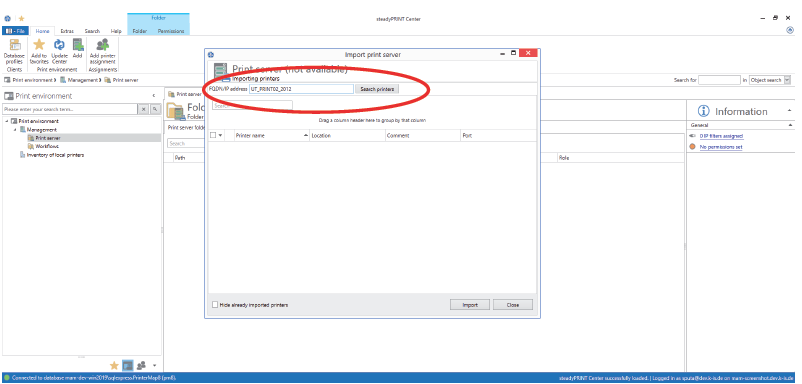This screenshot has height=384, width=802.
Task: Switch to the Help ribbon tab
Action: pyautogui.click(x=116, y=31)
